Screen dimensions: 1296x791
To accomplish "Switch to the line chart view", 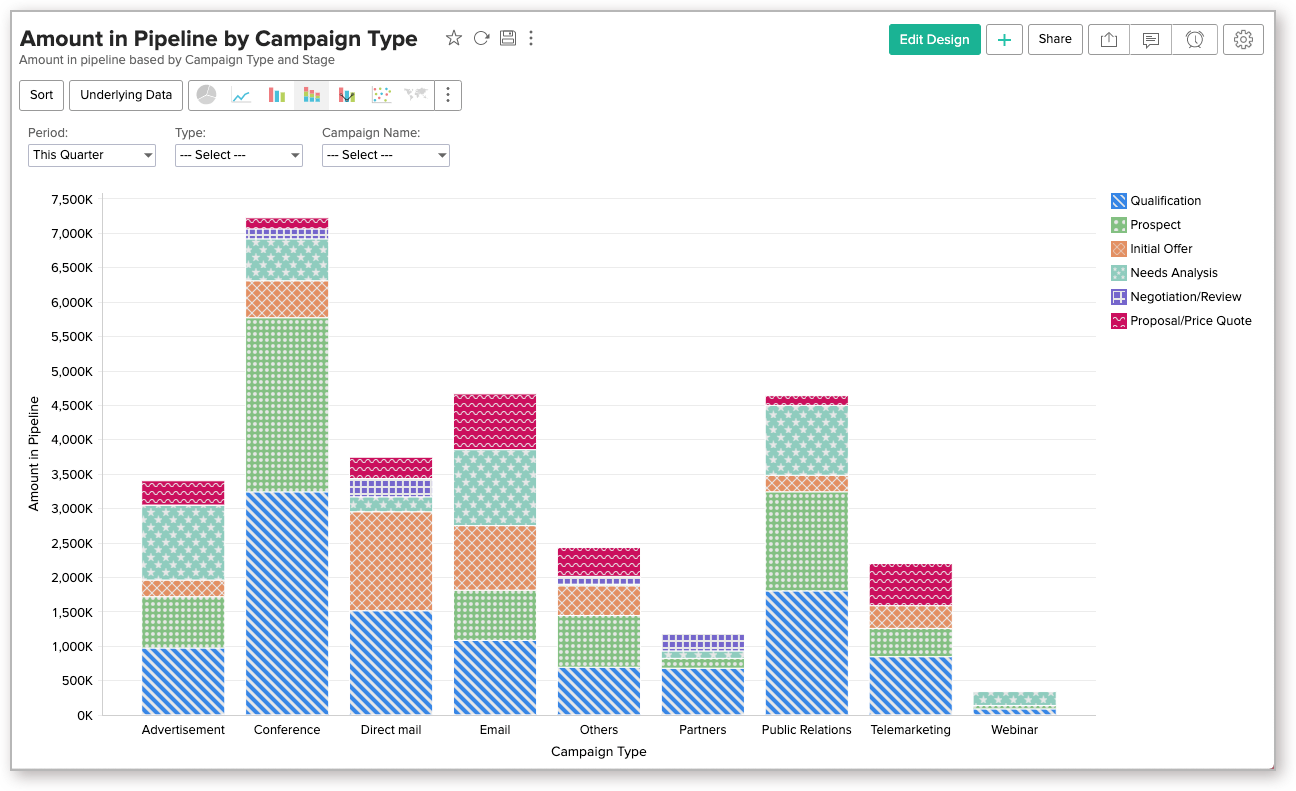I will 241,95.
